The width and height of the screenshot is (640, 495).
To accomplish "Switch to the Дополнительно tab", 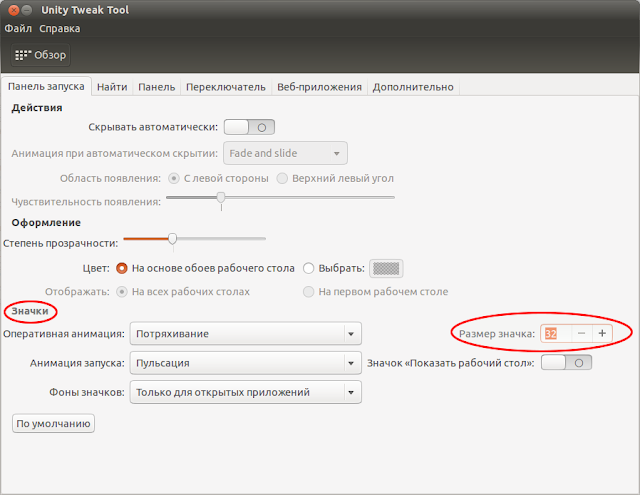I will [x=413, y=87].
